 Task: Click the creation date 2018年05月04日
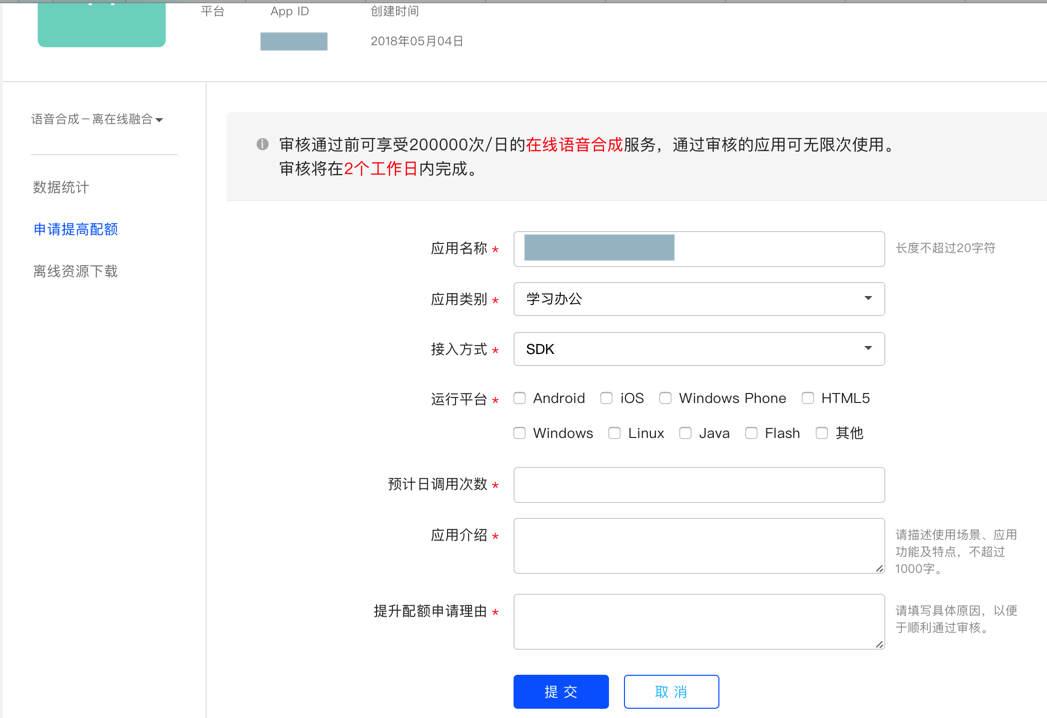(x=417, y=41)
